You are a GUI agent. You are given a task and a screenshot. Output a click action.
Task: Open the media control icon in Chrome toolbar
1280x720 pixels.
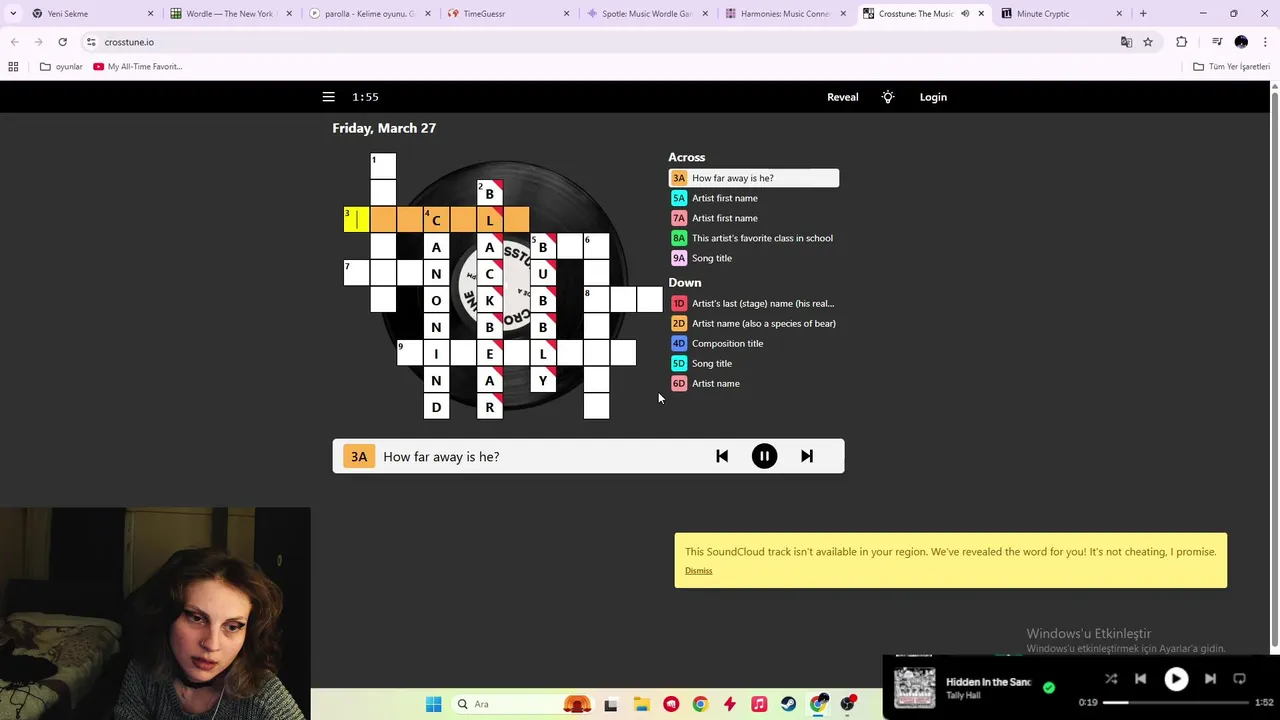click(1217, 42)
